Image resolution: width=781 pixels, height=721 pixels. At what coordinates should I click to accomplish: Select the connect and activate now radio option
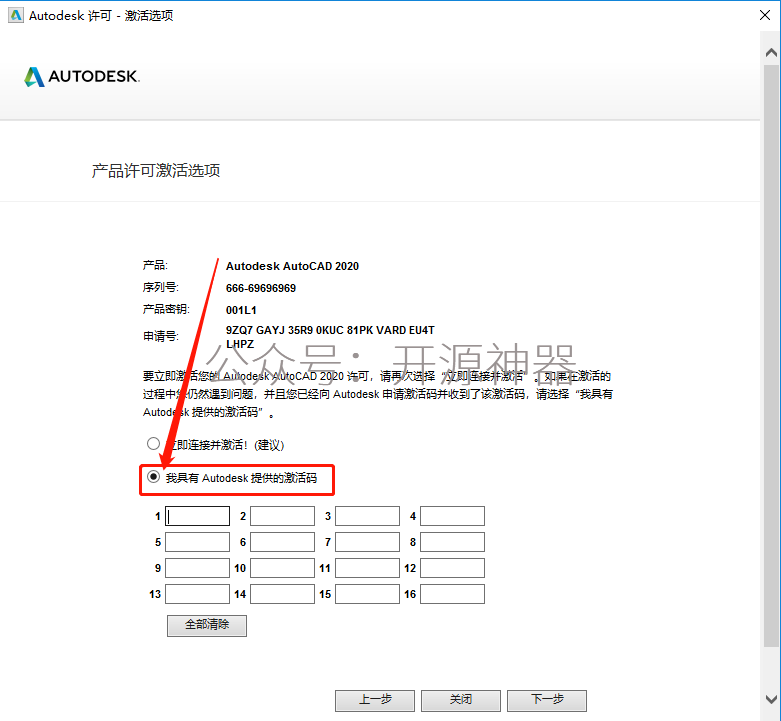tap(153, 444)
